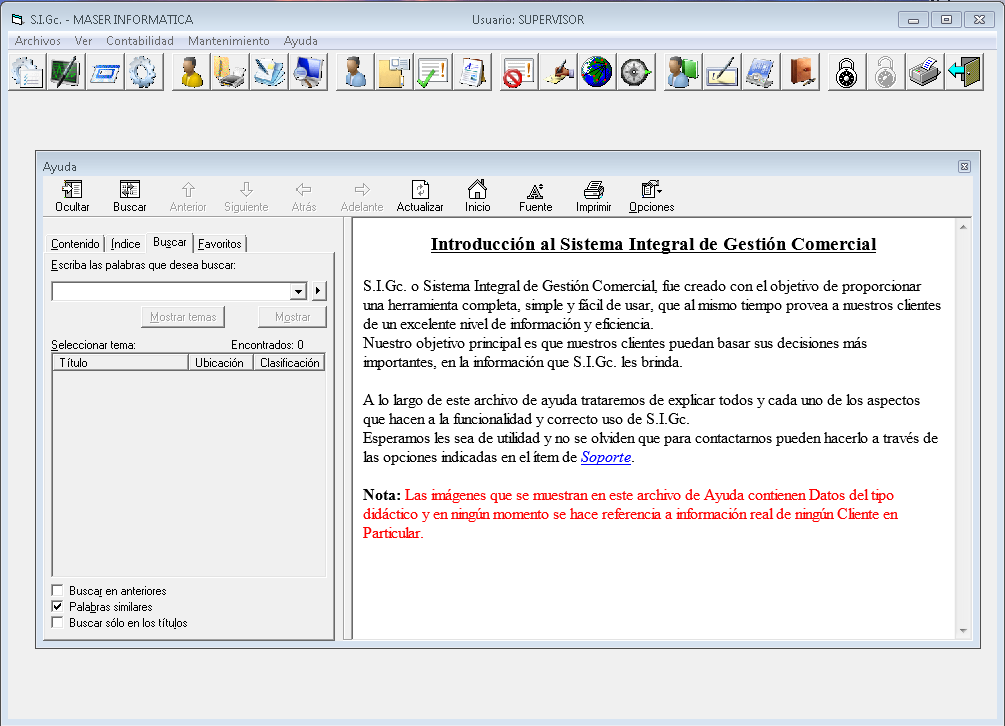Viewport: 1005px width, 726px height.
Task: Click the gear with checklist toolbar icon
Action: coord(26,72)
